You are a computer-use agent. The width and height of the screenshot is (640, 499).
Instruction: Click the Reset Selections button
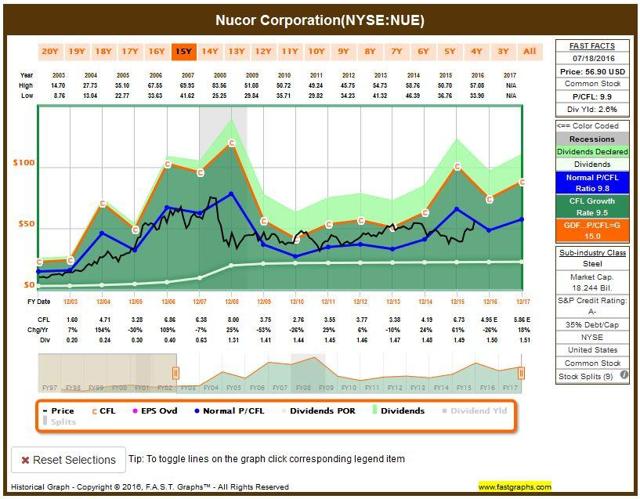coord(69,460)
